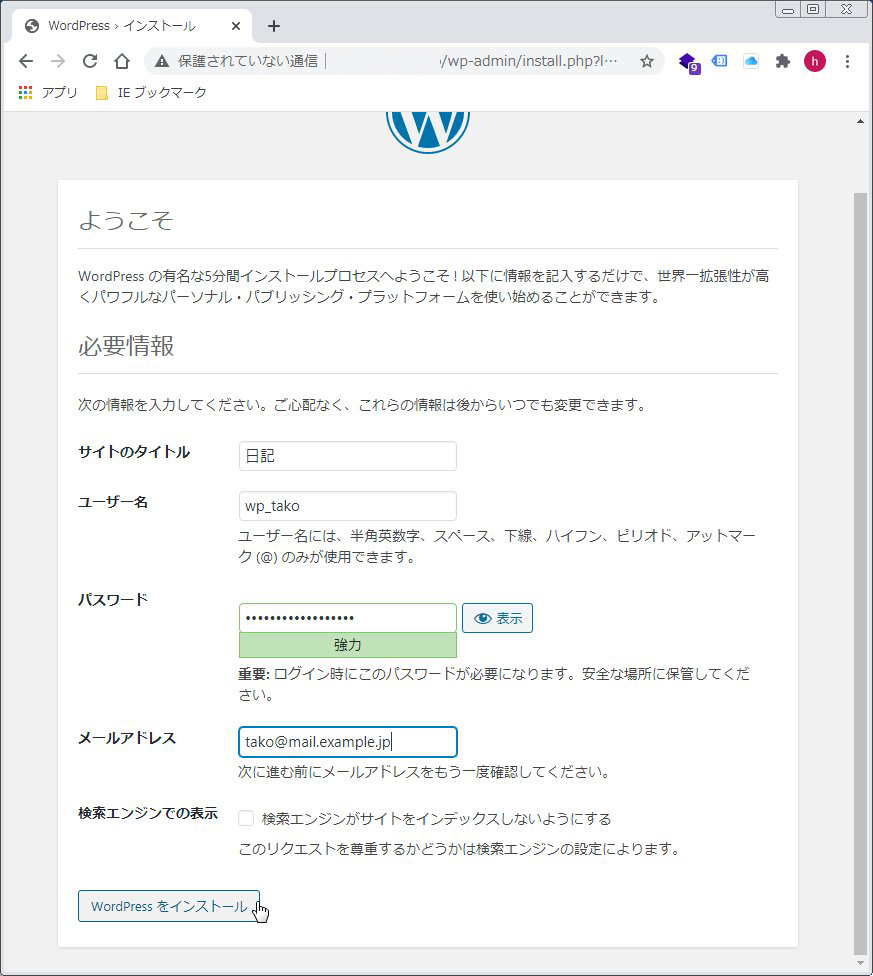Close the Chrome window
873x976 pixels.
pos(846,9)
